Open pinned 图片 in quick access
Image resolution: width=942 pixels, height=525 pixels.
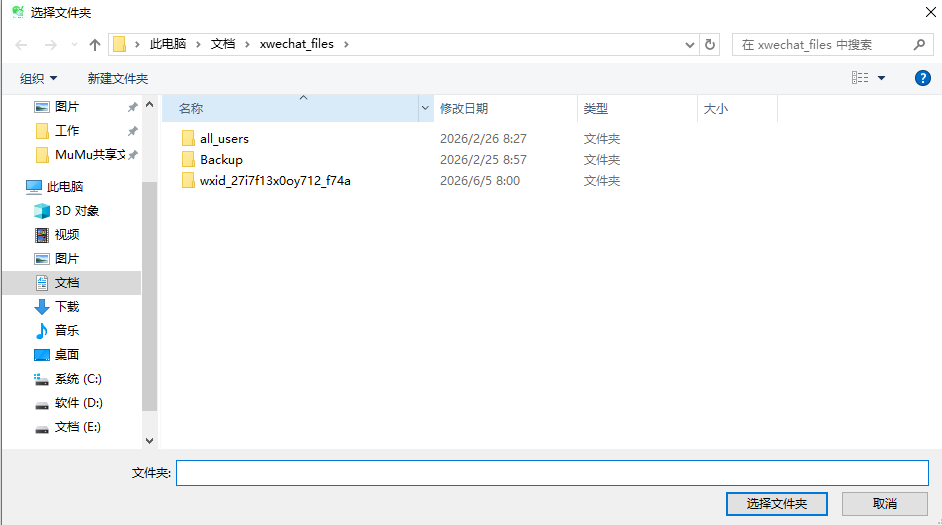point(66,107)
